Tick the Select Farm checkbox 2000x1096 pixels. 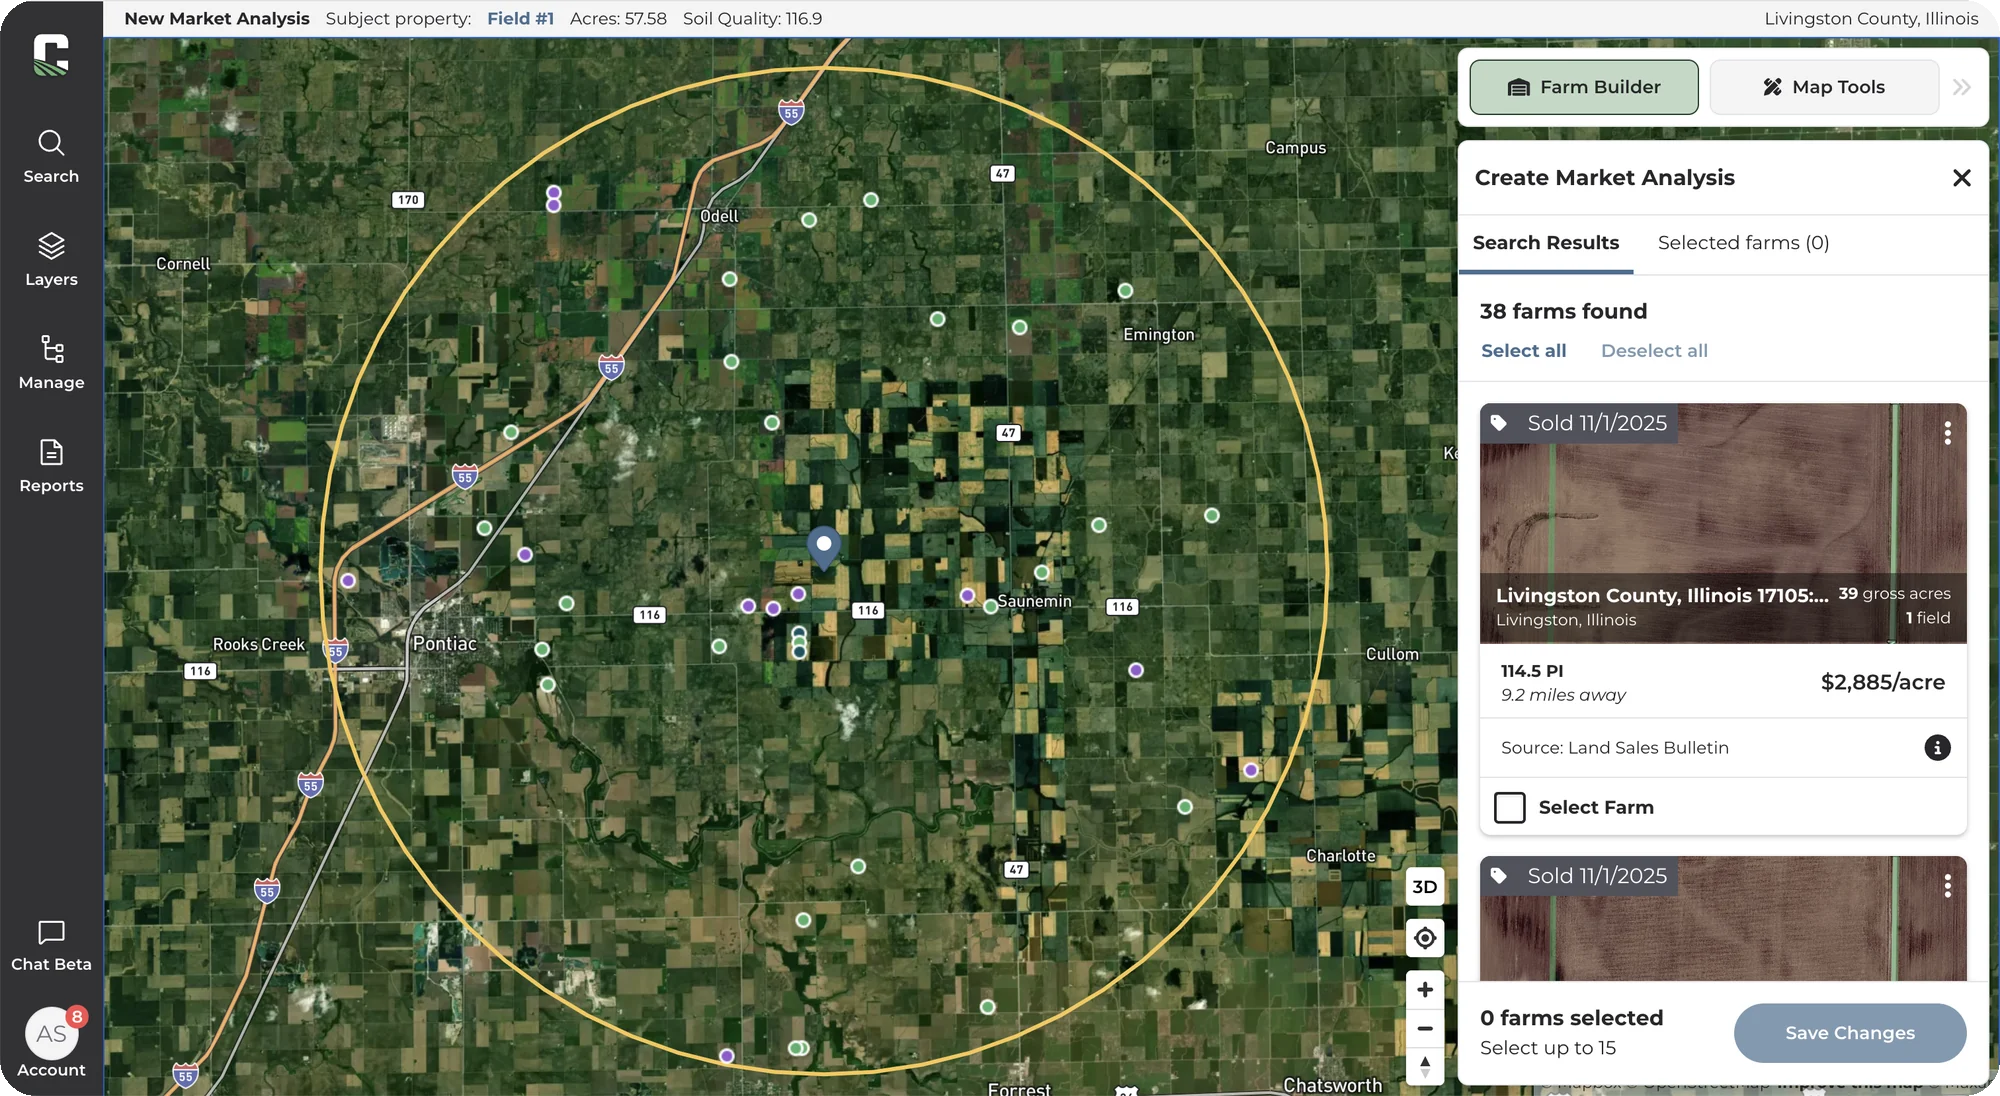[1510, 807]
